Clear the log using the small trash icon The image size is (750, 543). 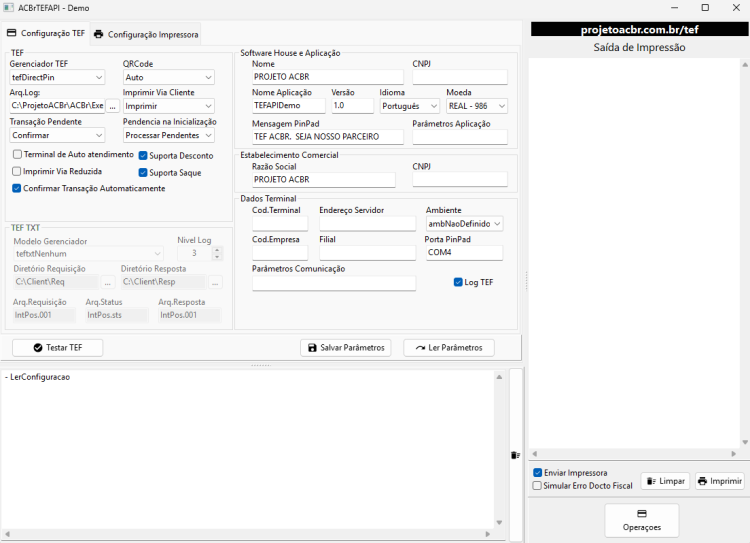(516, 455)
